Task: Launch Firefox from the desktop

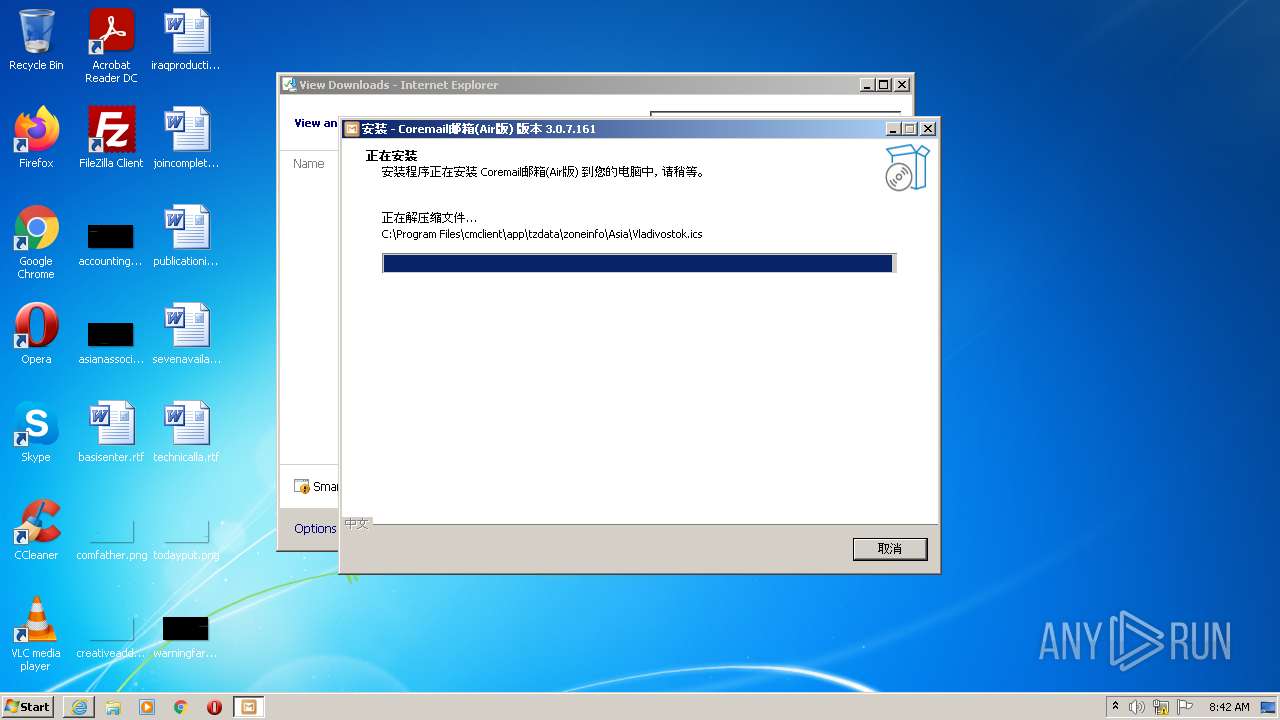Action: pos(36,138)
